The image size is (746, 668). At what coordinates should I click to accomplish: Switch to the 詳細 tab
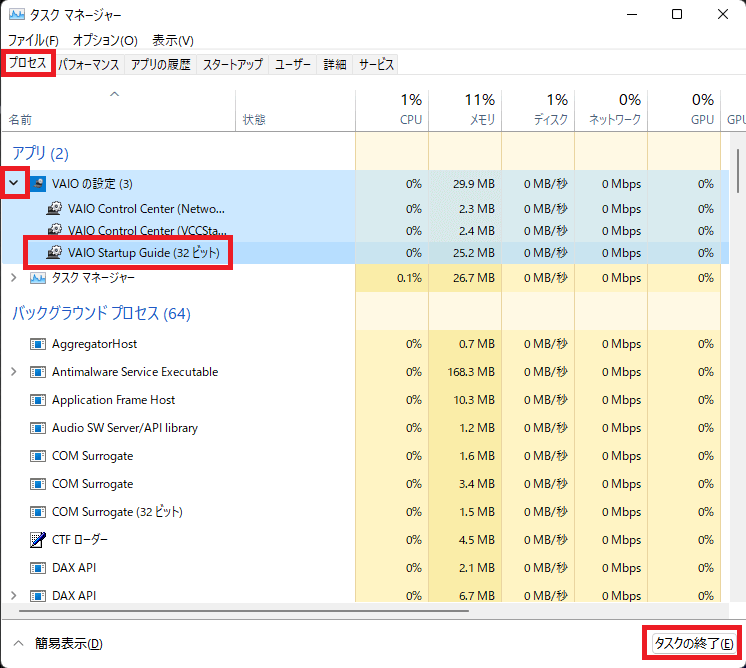(x=335, y=64)
